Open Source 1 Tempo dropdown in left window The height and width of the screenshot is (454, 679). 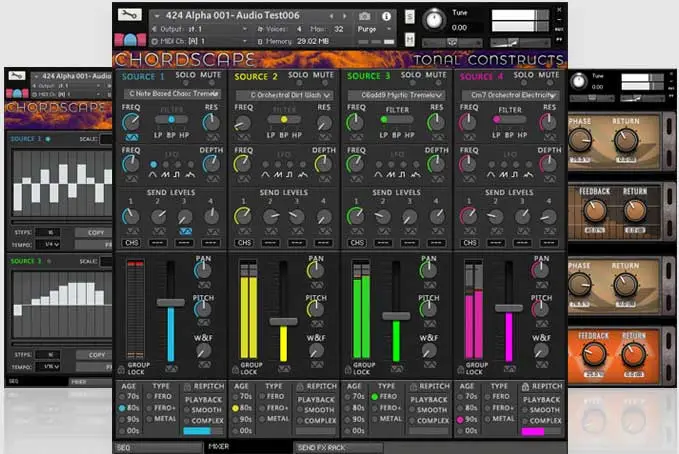pyautogui.click(x=48, y=245)
